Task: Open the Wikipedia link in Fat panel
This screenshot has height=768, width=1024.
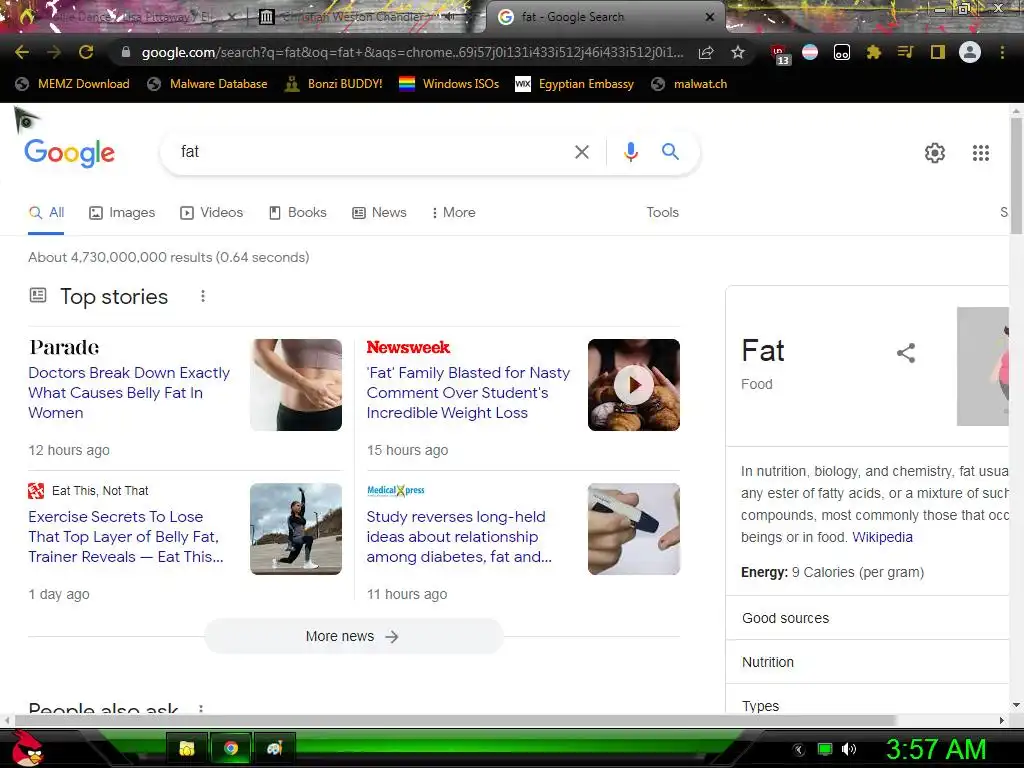Action: (882, 537)
